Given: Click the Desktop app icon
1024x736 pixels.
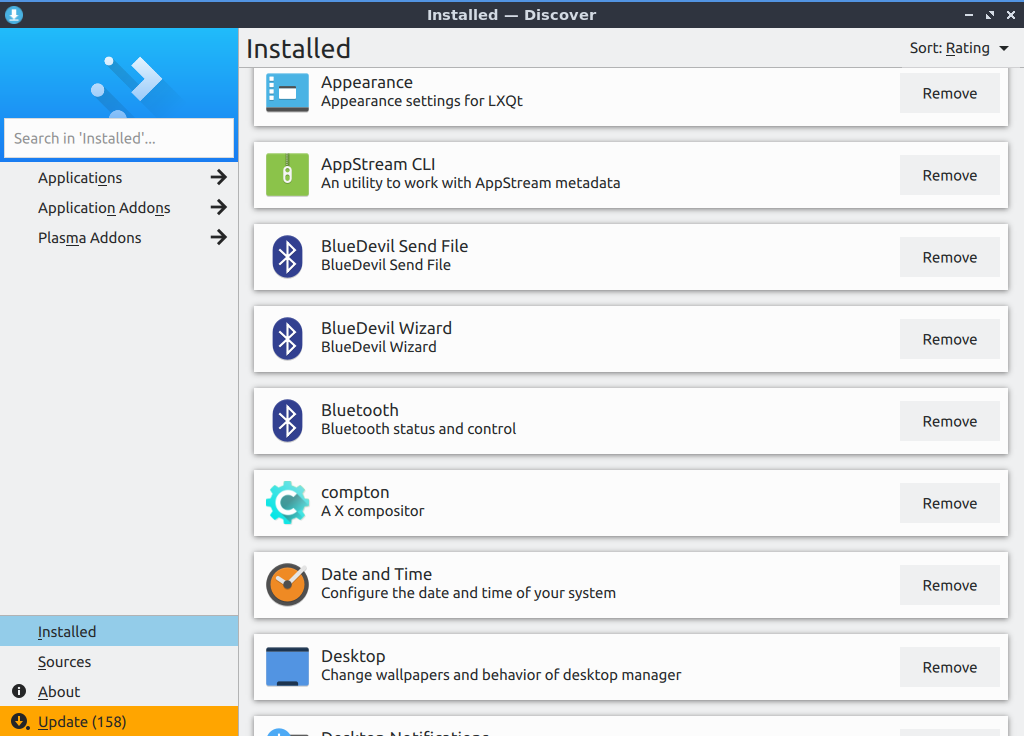Looking at the screenshot, I should point(288,667).
